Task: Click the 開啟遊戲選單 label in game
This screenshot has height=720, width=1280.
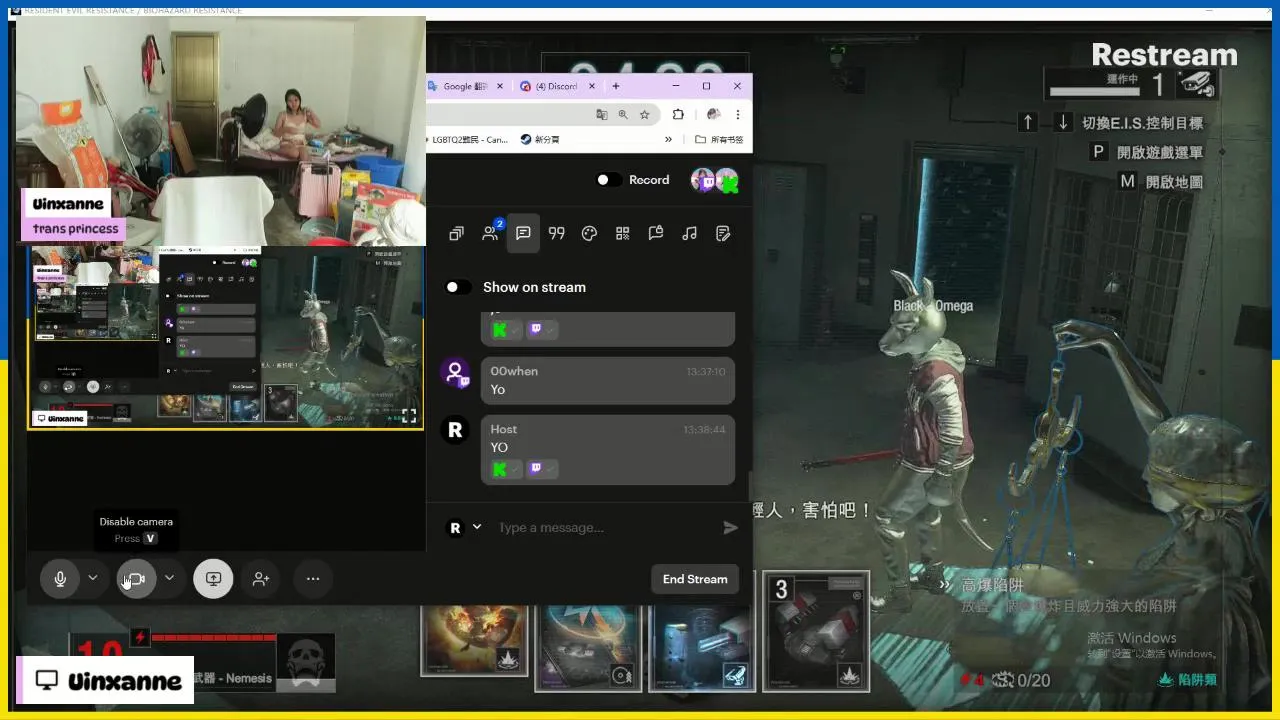Action: coord(1160,153)
